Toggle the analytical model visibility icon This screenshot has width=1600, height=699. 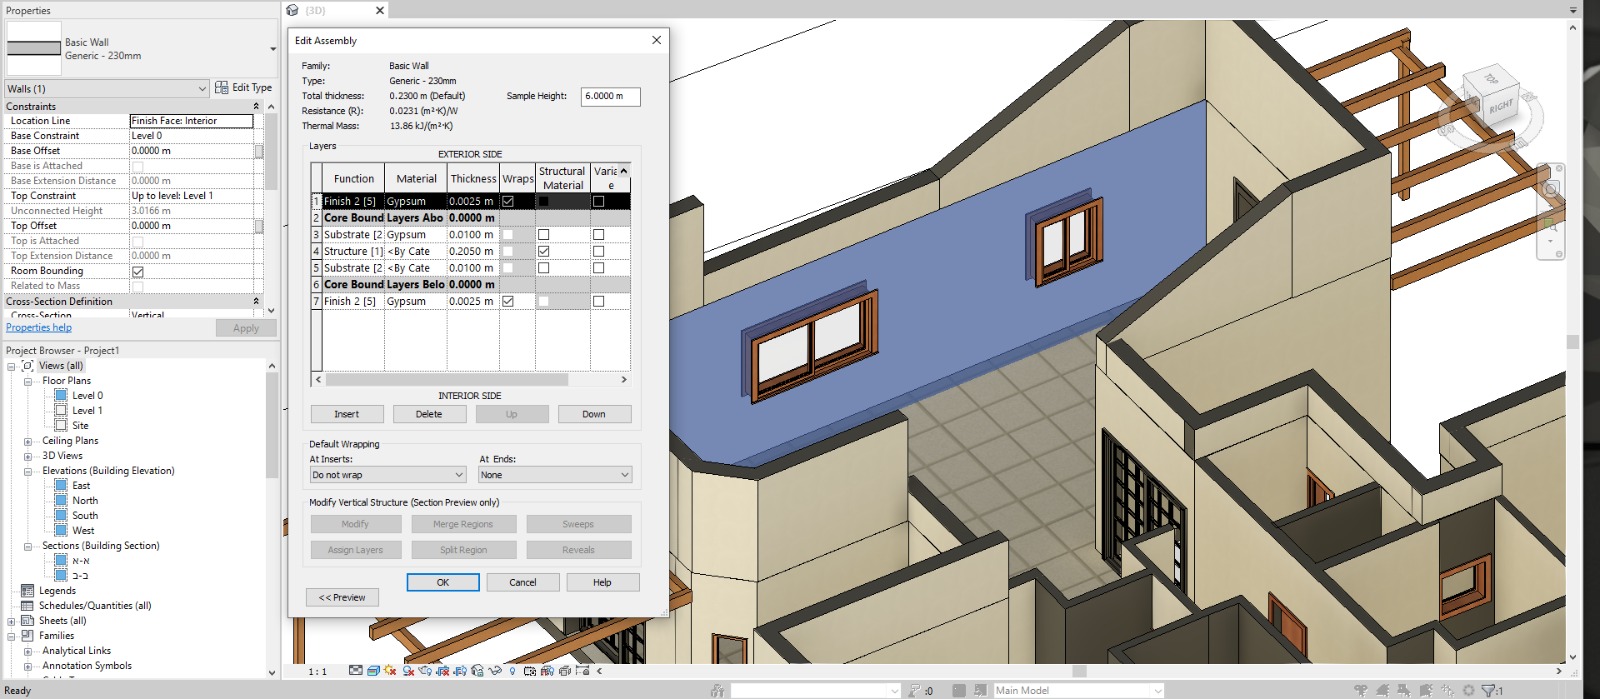(547, 671)
